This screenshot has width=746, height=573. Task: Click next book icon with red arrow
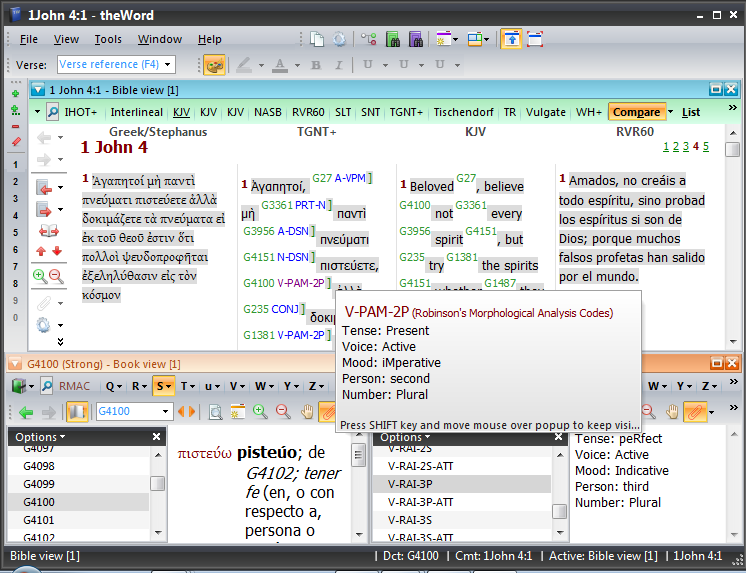point(44,209)
